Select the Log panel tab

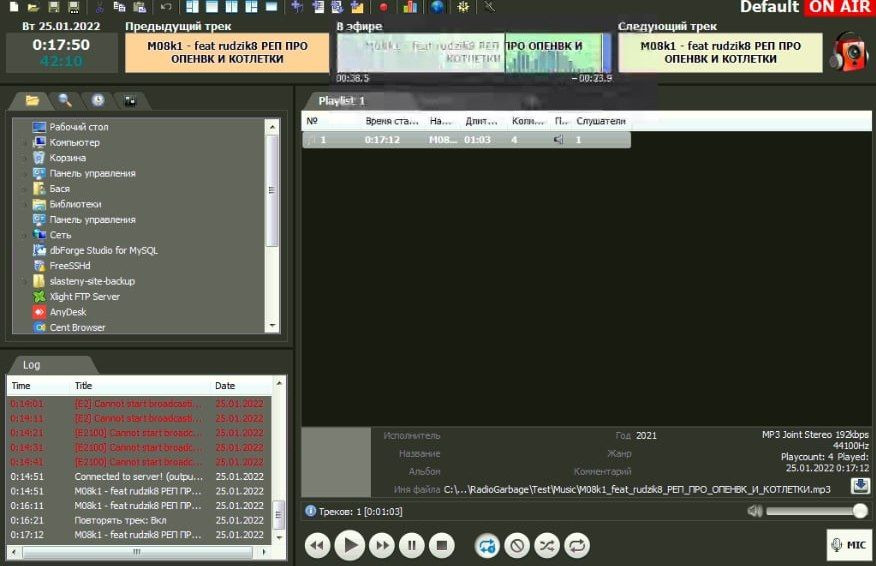(x=31, y=365)
